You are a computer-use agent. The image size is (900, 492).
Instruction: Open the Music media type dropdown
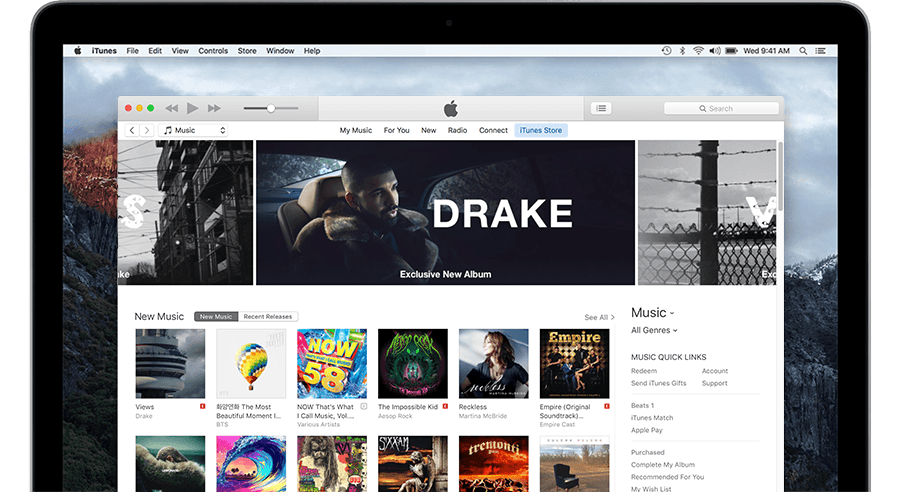(x=194, y=130)
